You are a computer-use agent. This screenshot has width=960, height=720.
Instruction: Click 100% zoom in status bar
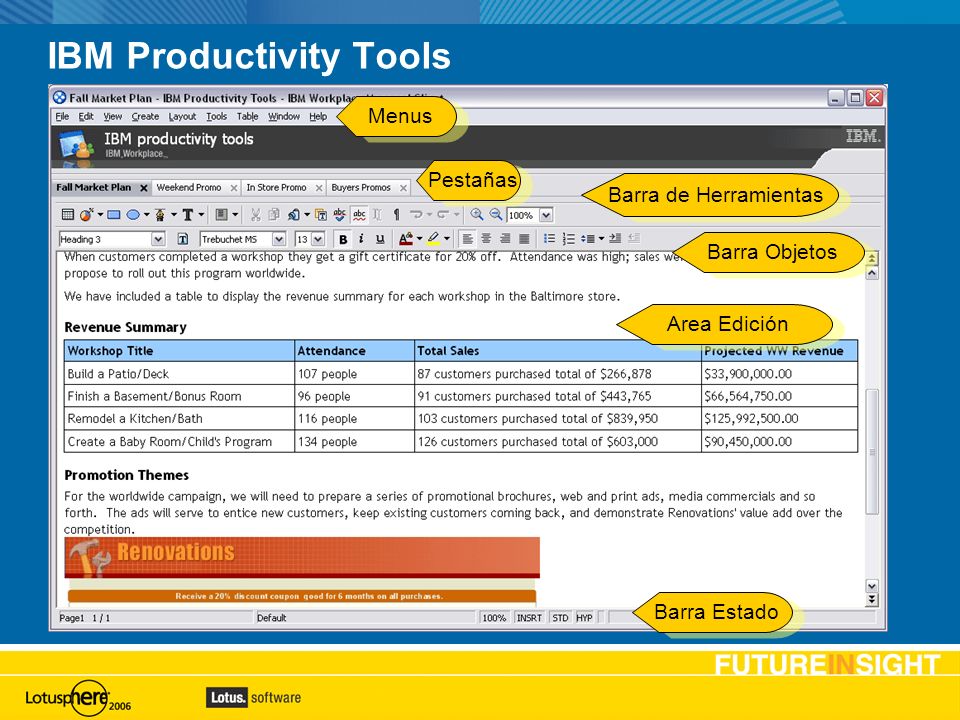(494, 618)
